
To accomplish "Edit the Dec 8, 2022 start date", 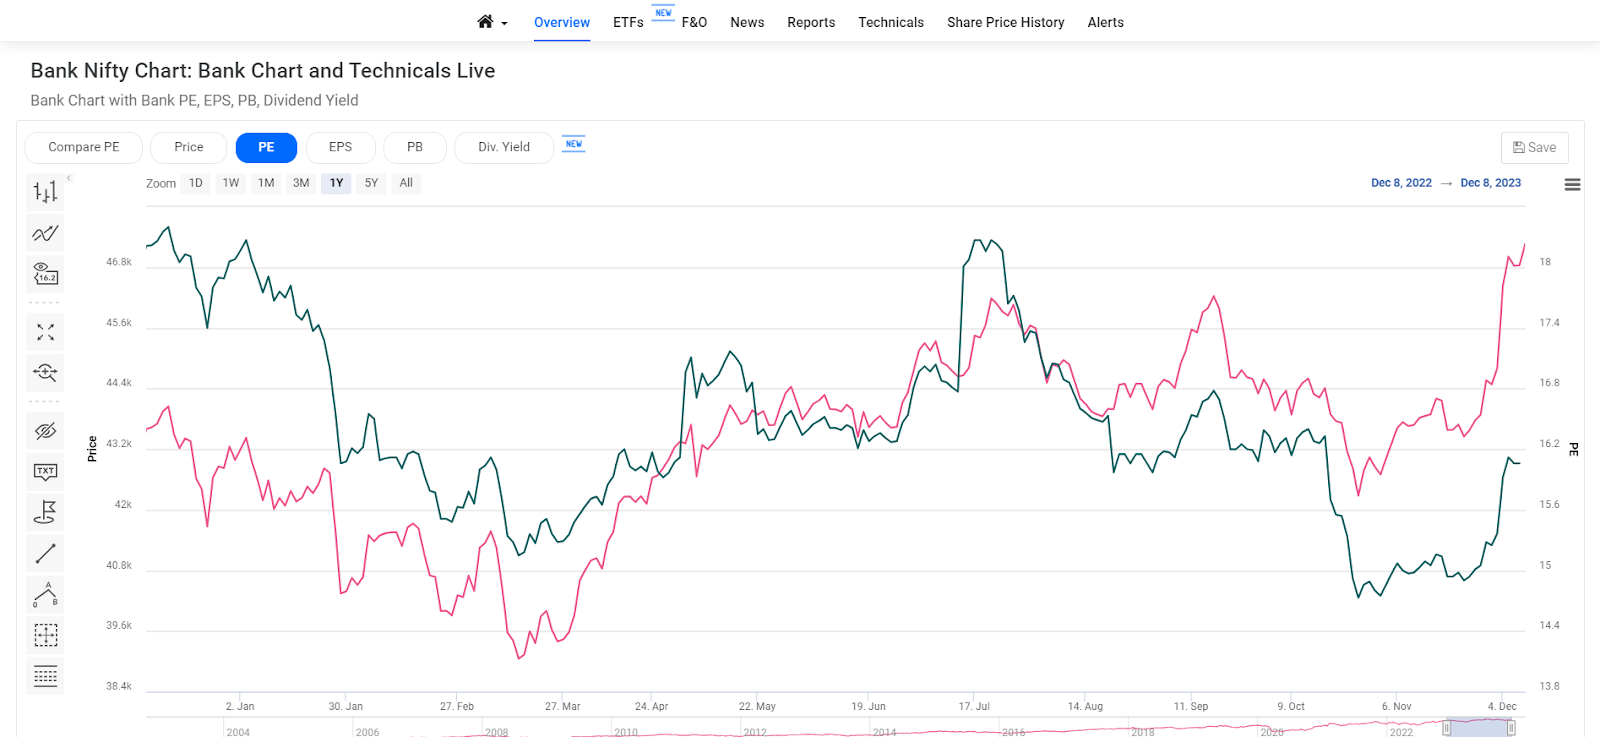I will point(1401,183).
